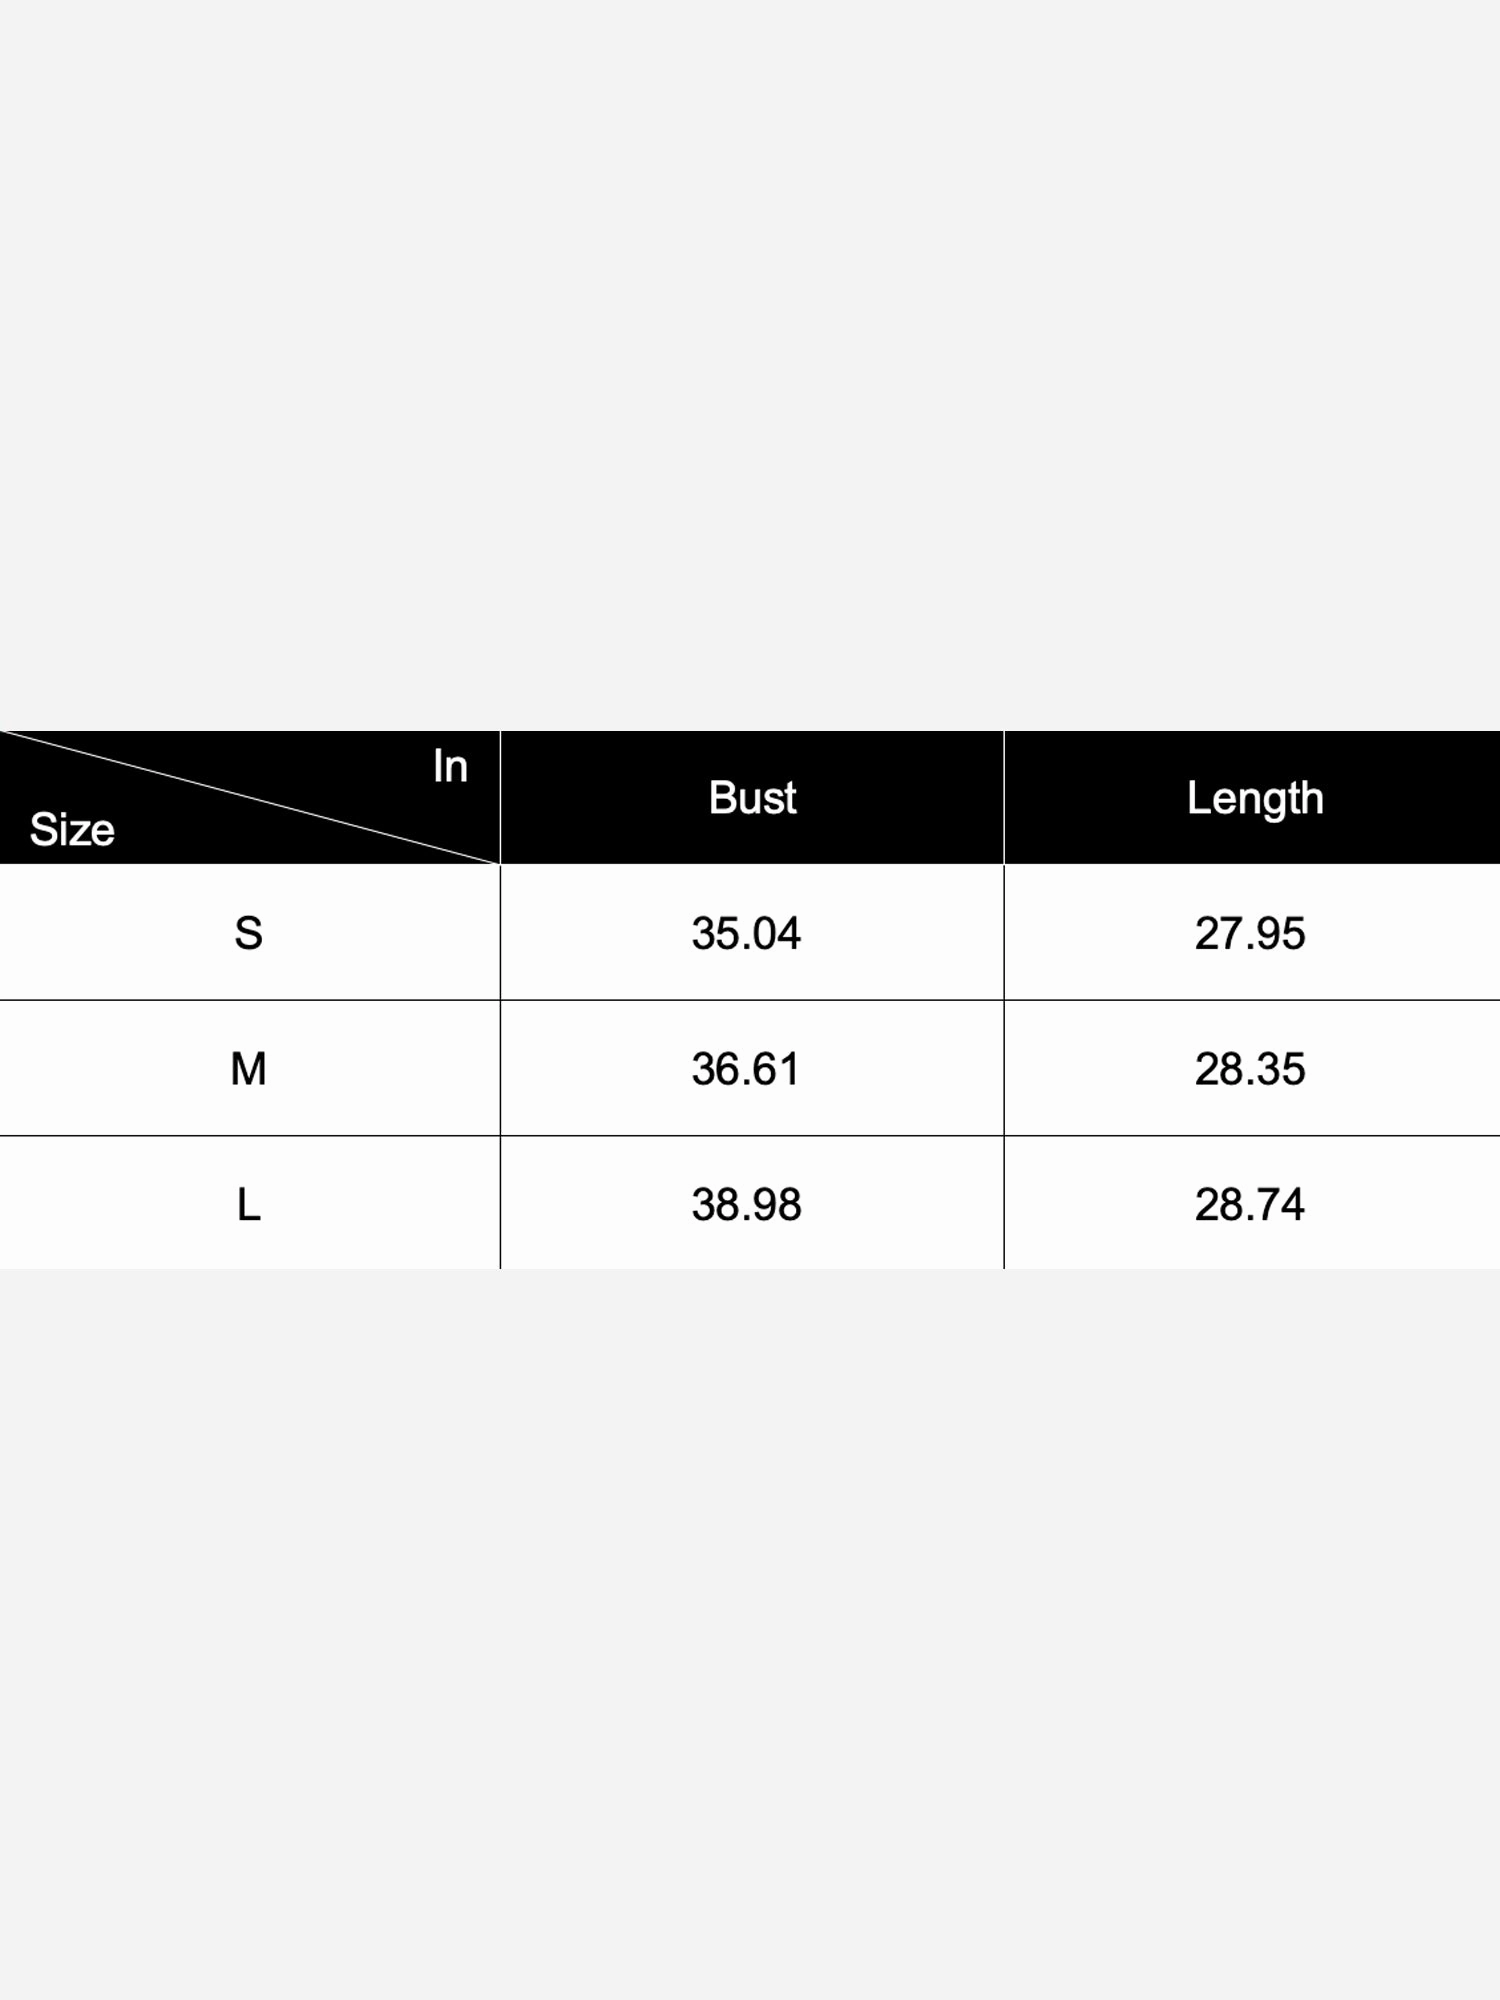Screen dimensions: 1500x2000
Task: Click the Length column header
Action: [x=1255, y=798]
